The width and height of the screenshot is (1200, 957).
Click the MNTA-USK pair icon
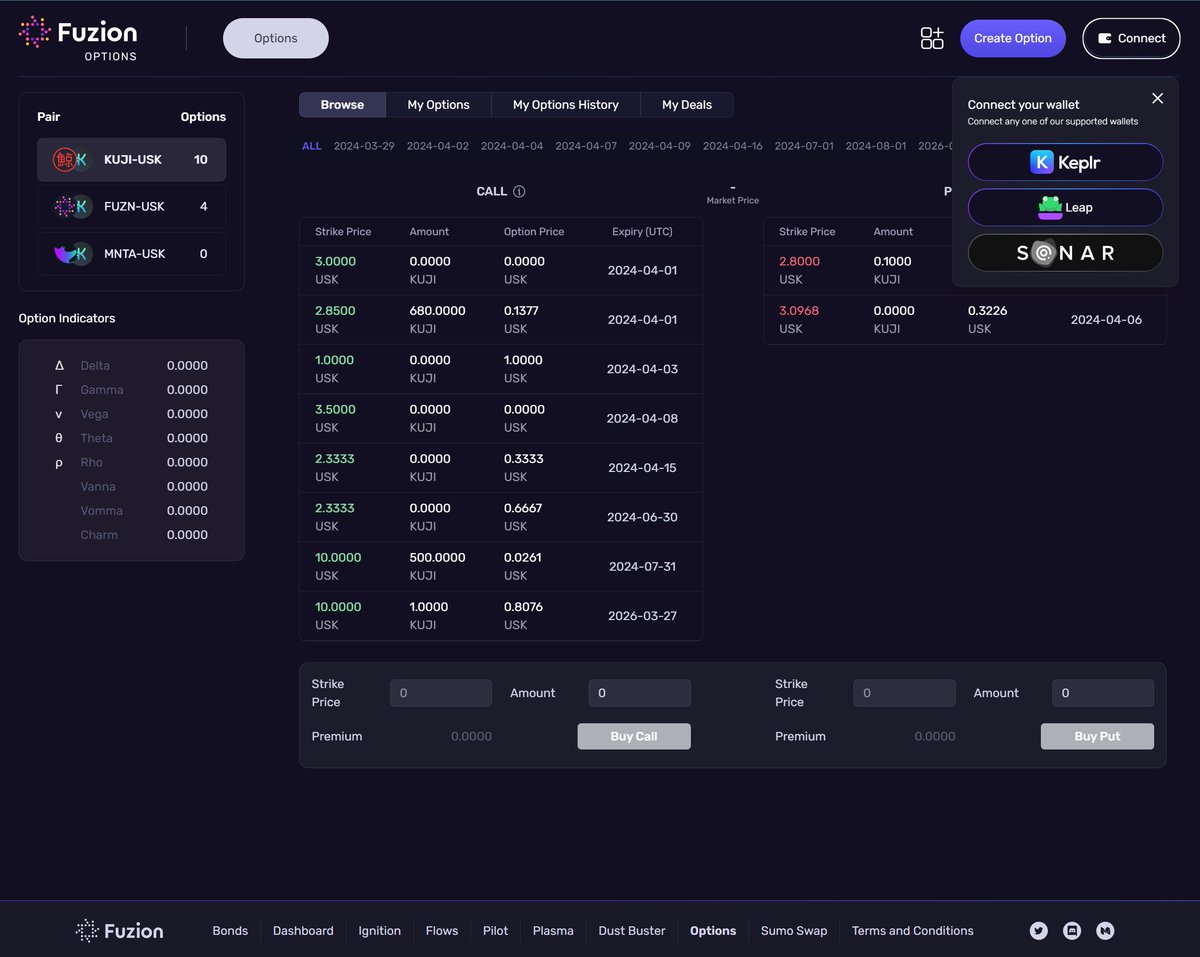point(72,254)
